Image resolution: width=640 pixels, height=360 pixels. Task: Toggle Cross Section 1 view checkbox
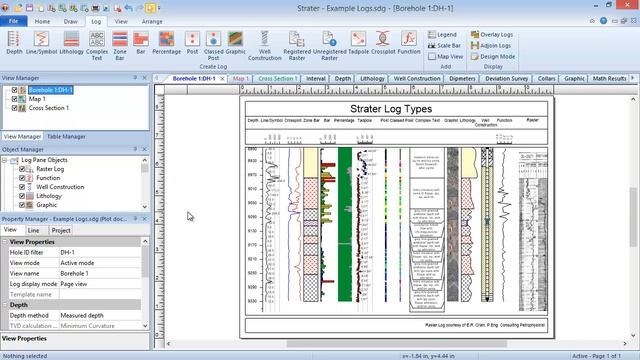tap(15, 108)
